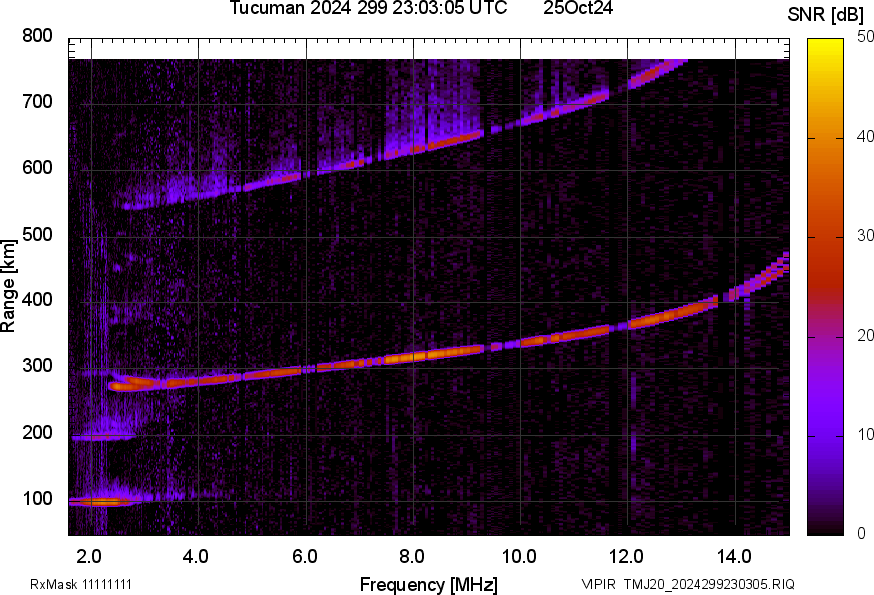Click the SNR colorbar gradient strip
874x595 pixels.
click(x=826, y=287)
